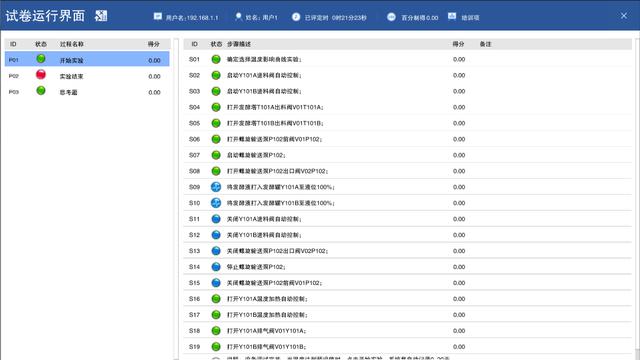This screenshot has height=360, width=640.
Task: Click the clock icon for elapsed time
Action: tap(296, 17)
